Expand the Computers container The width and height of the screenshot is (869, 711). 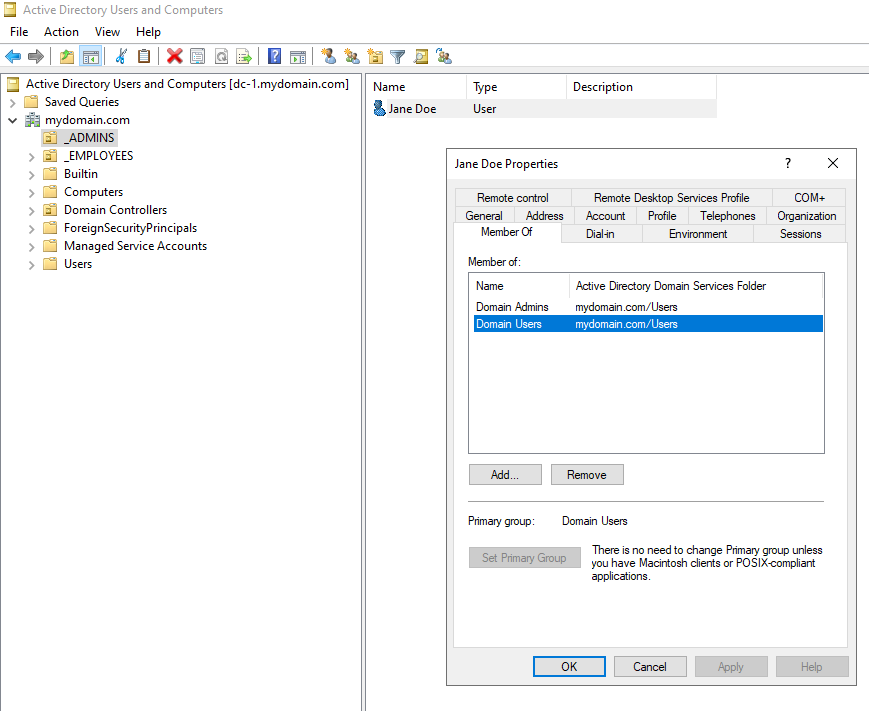[x=32, y=193]
